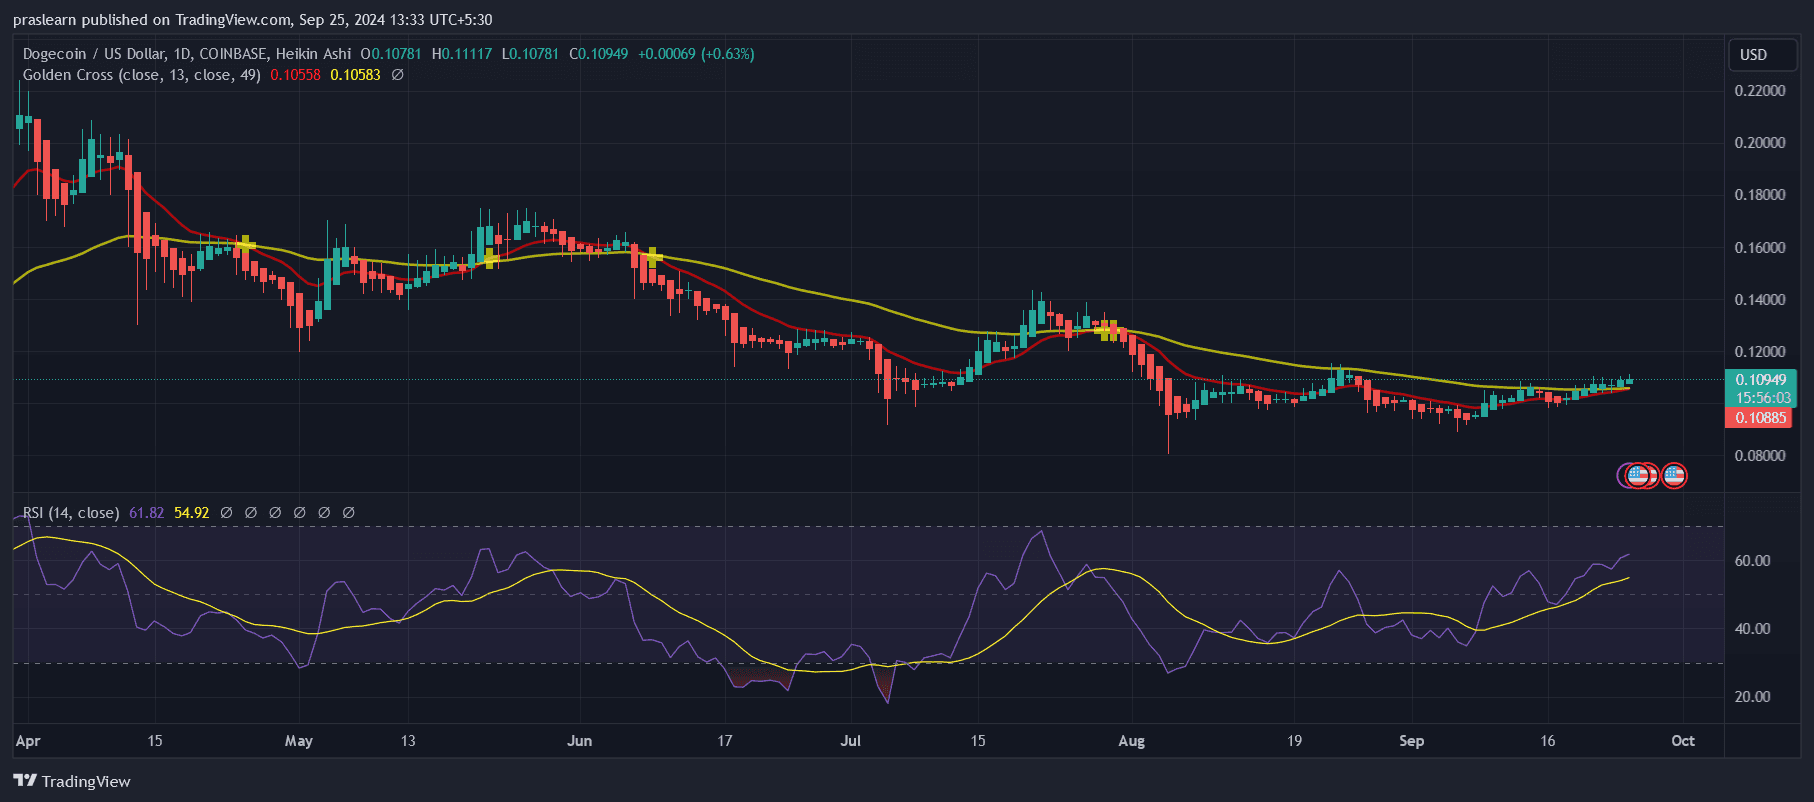This screenshot has height=802, width=1814.
Task: Click the Jul label on time axis
Action: 851,741
